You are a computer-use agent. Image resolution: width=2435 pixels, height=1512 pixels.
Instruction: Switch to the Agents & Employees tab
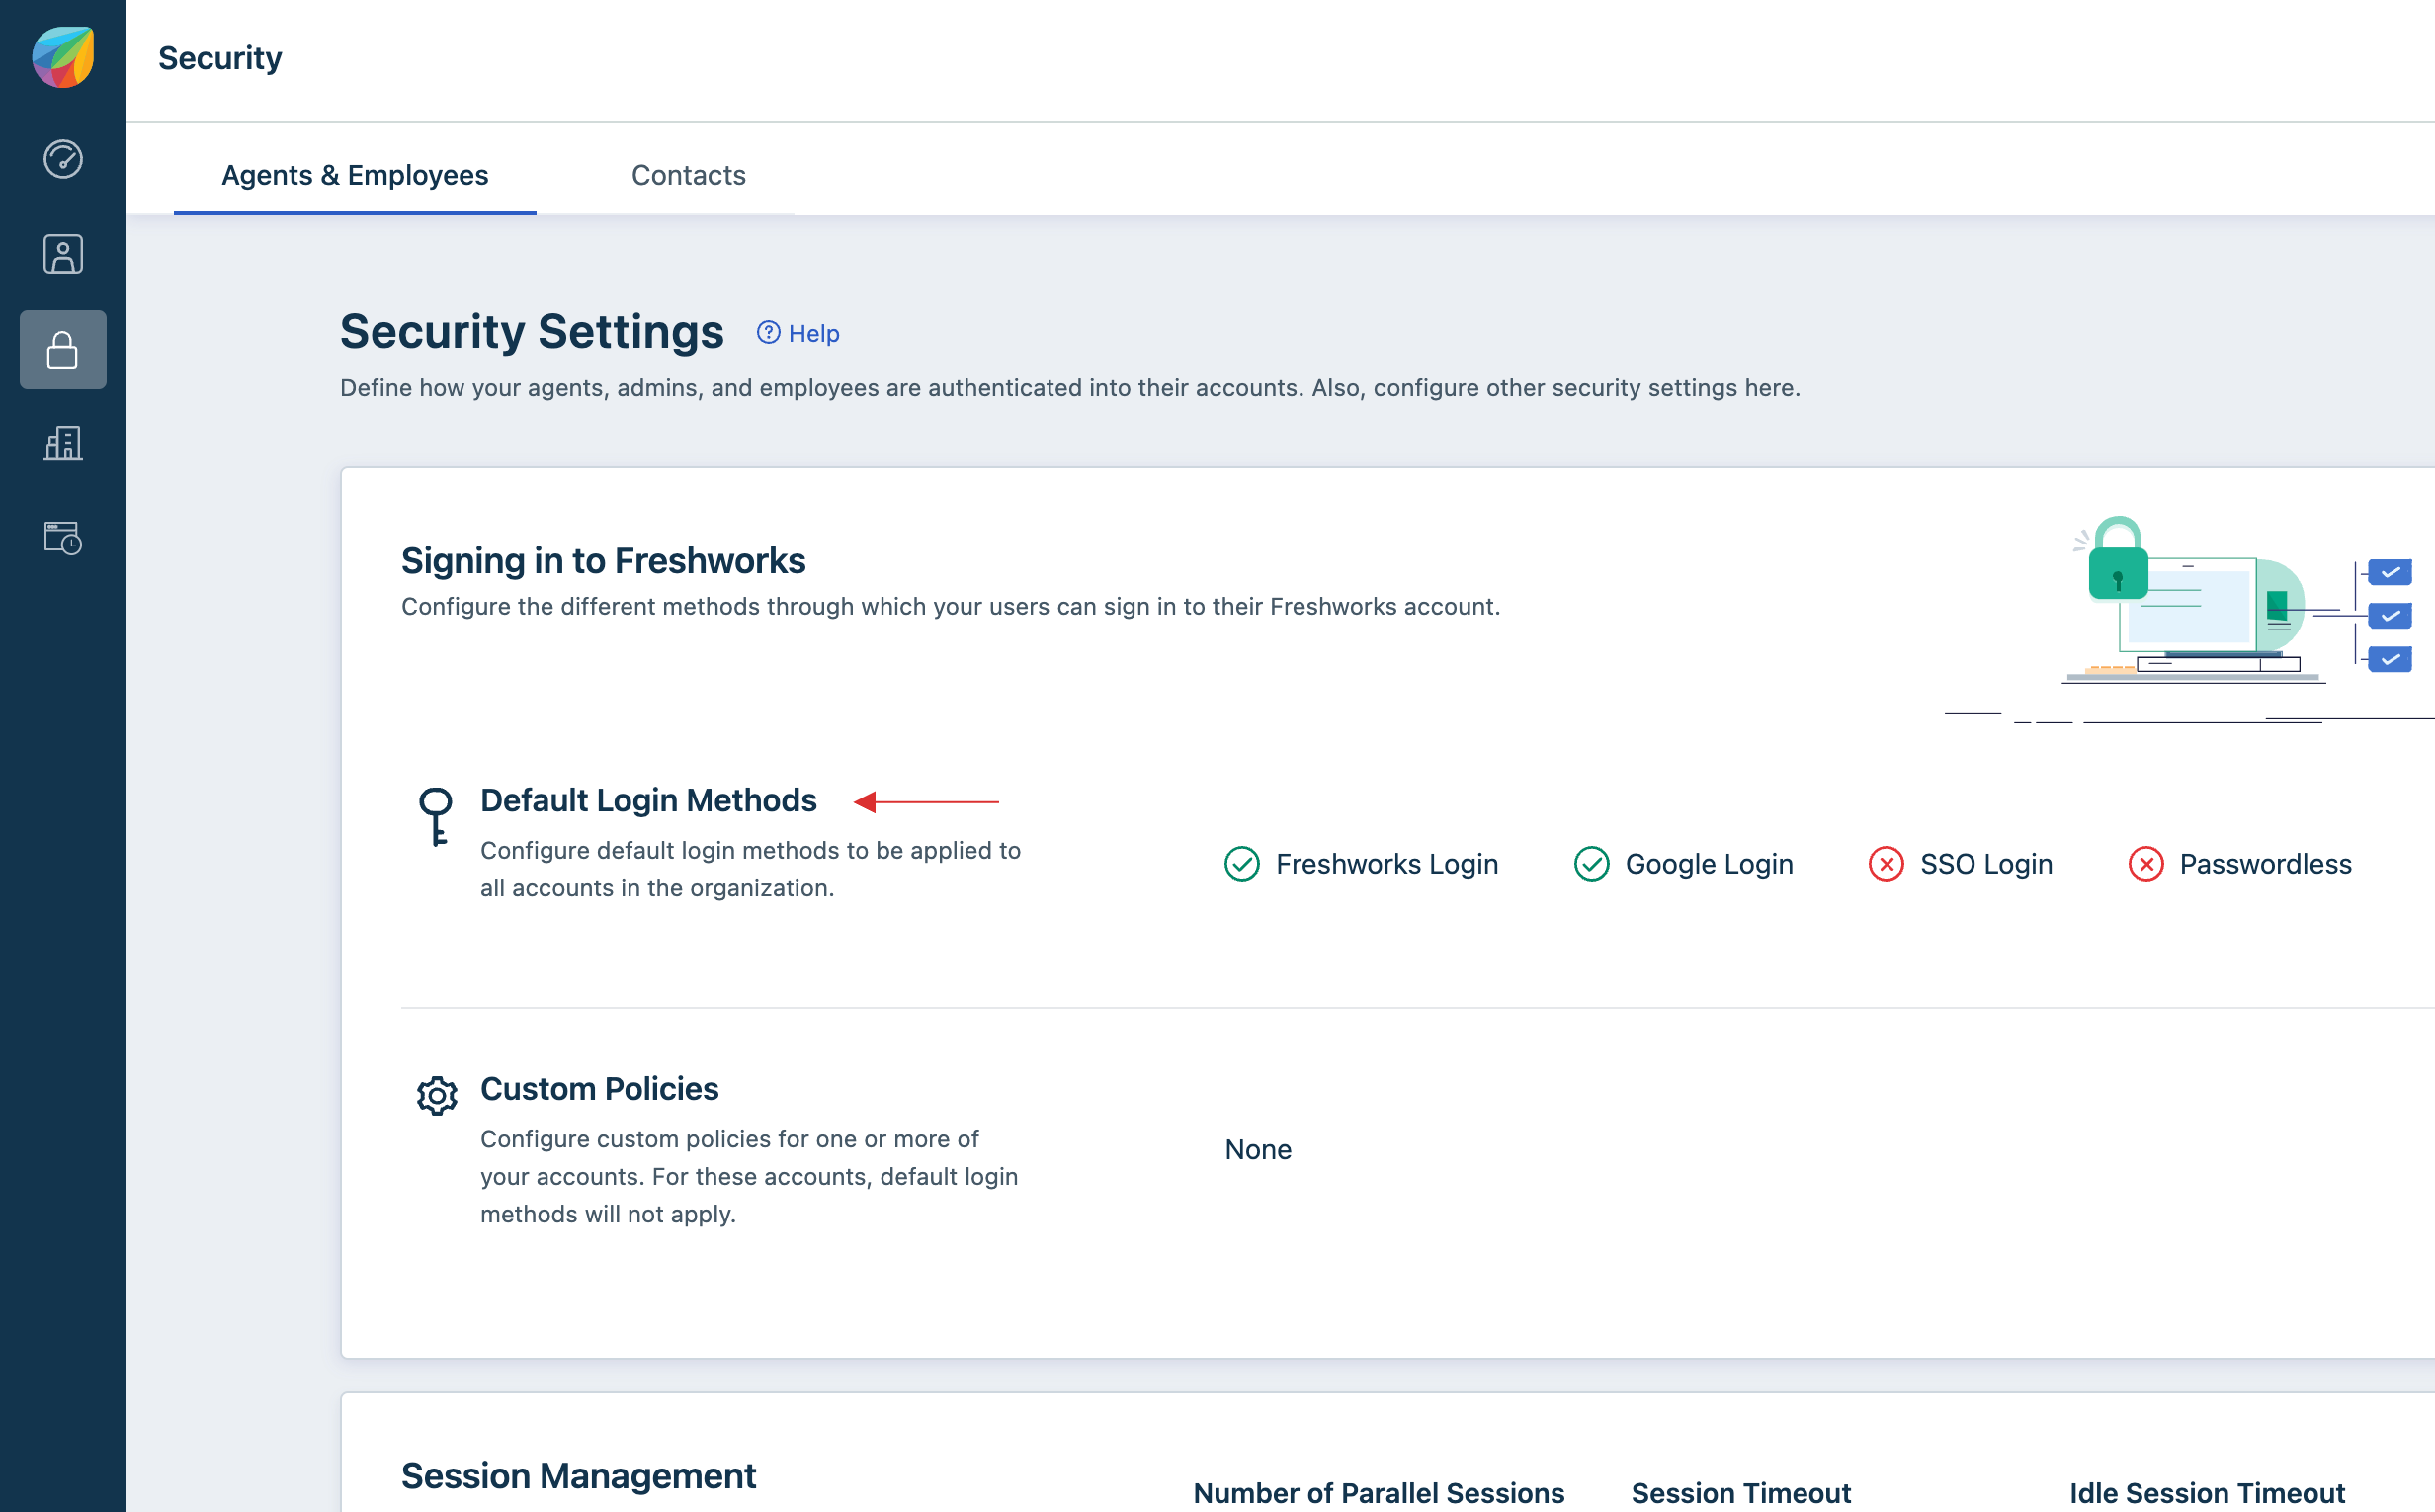click(x=355, y=175)
